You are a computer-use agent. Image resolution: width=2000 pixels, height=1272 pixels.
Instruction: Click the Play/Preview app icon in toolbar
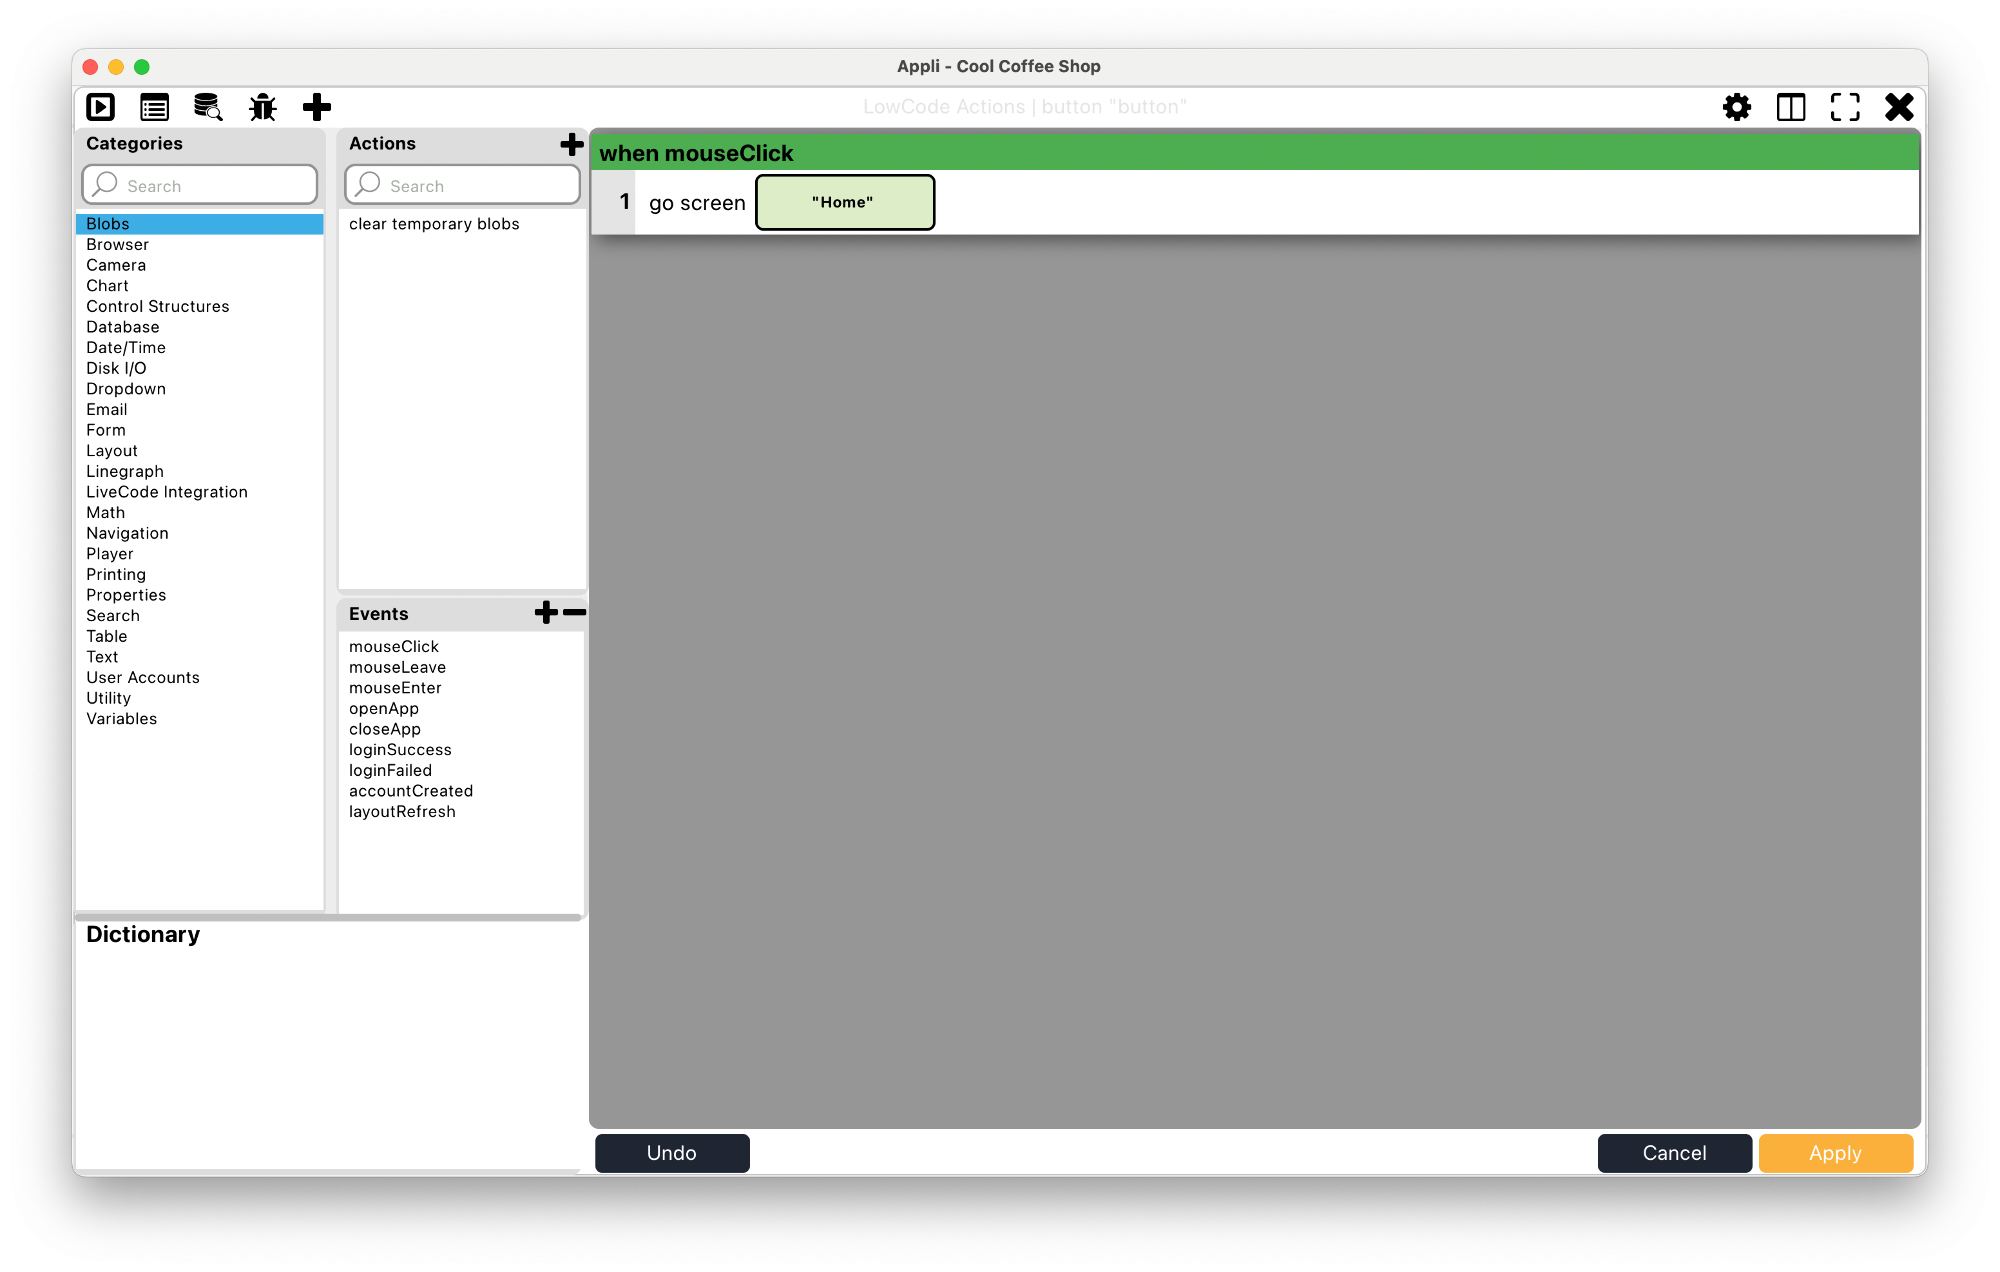[102, 106]
